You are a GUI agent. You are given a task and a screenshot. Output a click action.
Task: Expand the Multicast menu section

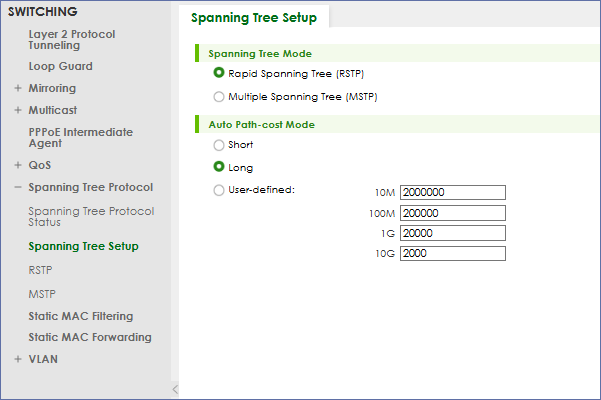point(18,110)
